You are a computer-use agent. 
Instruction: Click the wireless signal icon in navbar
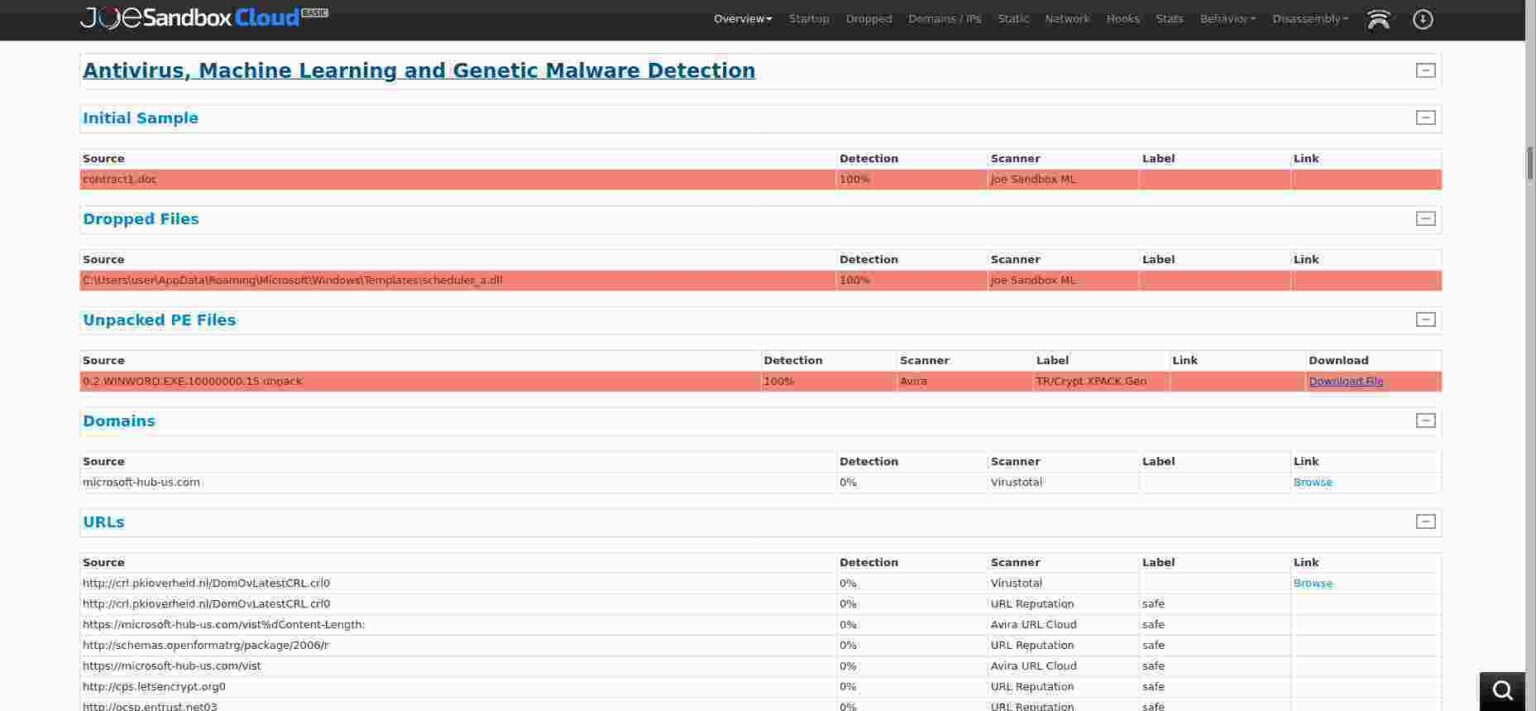[1378, 19]
